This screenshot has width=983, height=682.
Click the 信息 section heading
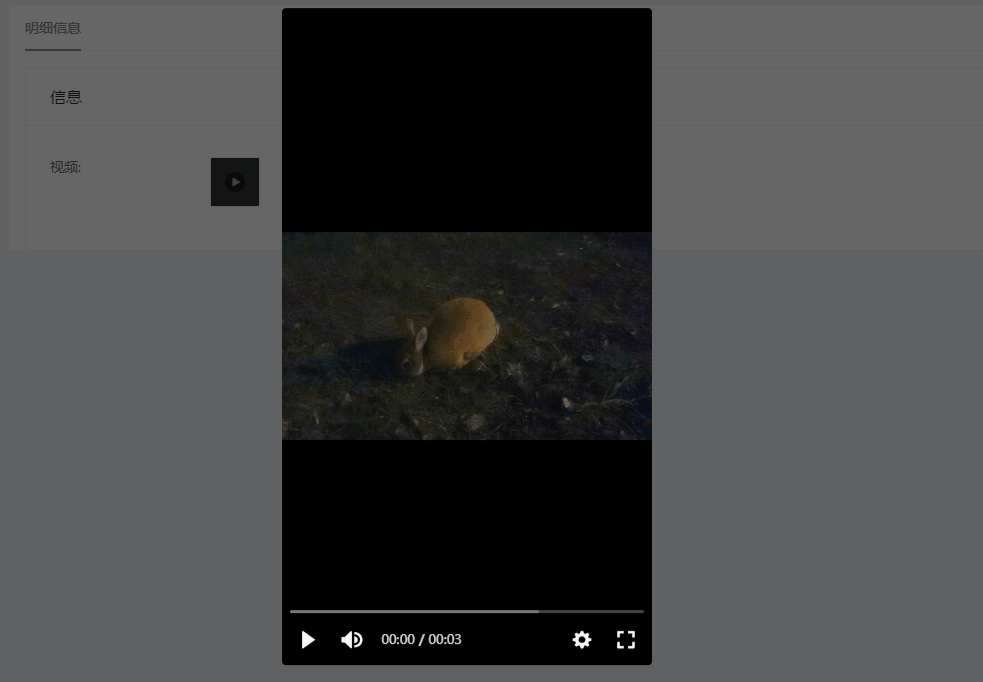coord(66,97)
